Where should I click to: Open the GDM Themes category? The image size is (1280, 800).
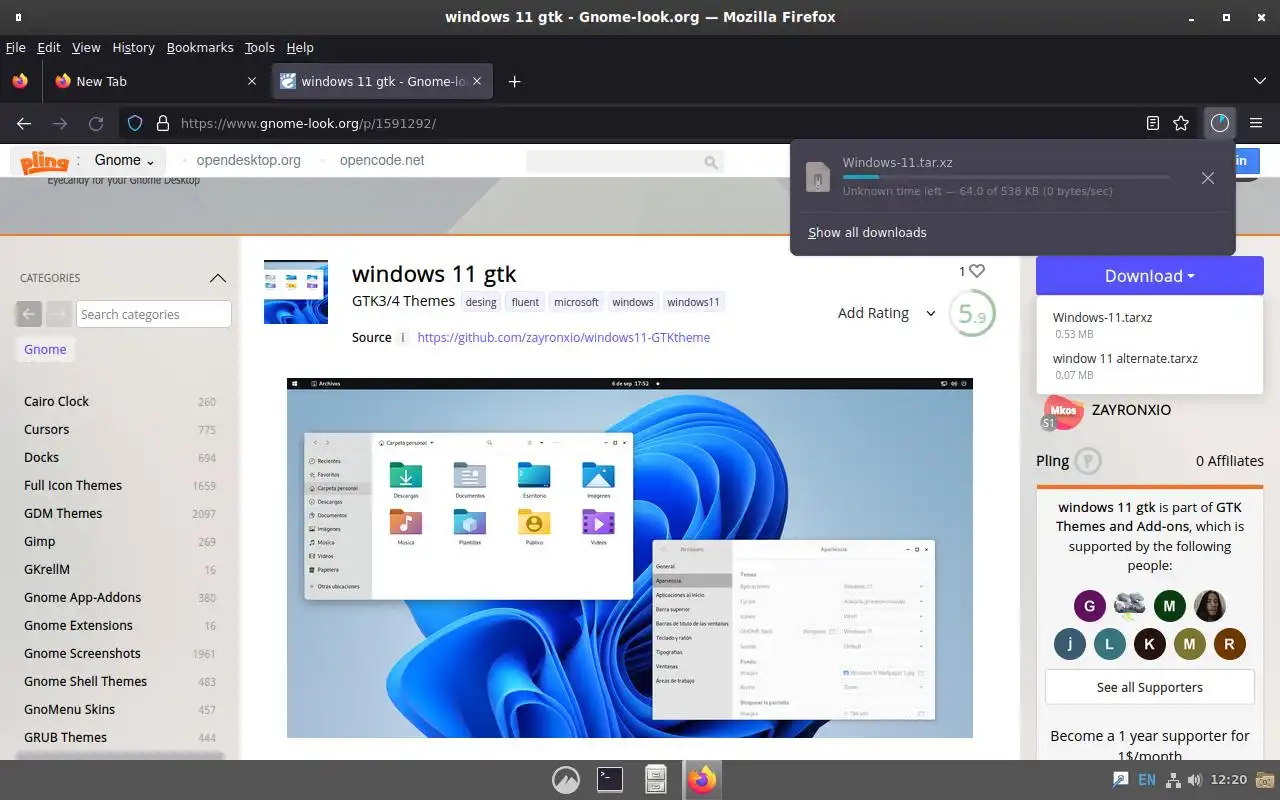pos(63,513)
